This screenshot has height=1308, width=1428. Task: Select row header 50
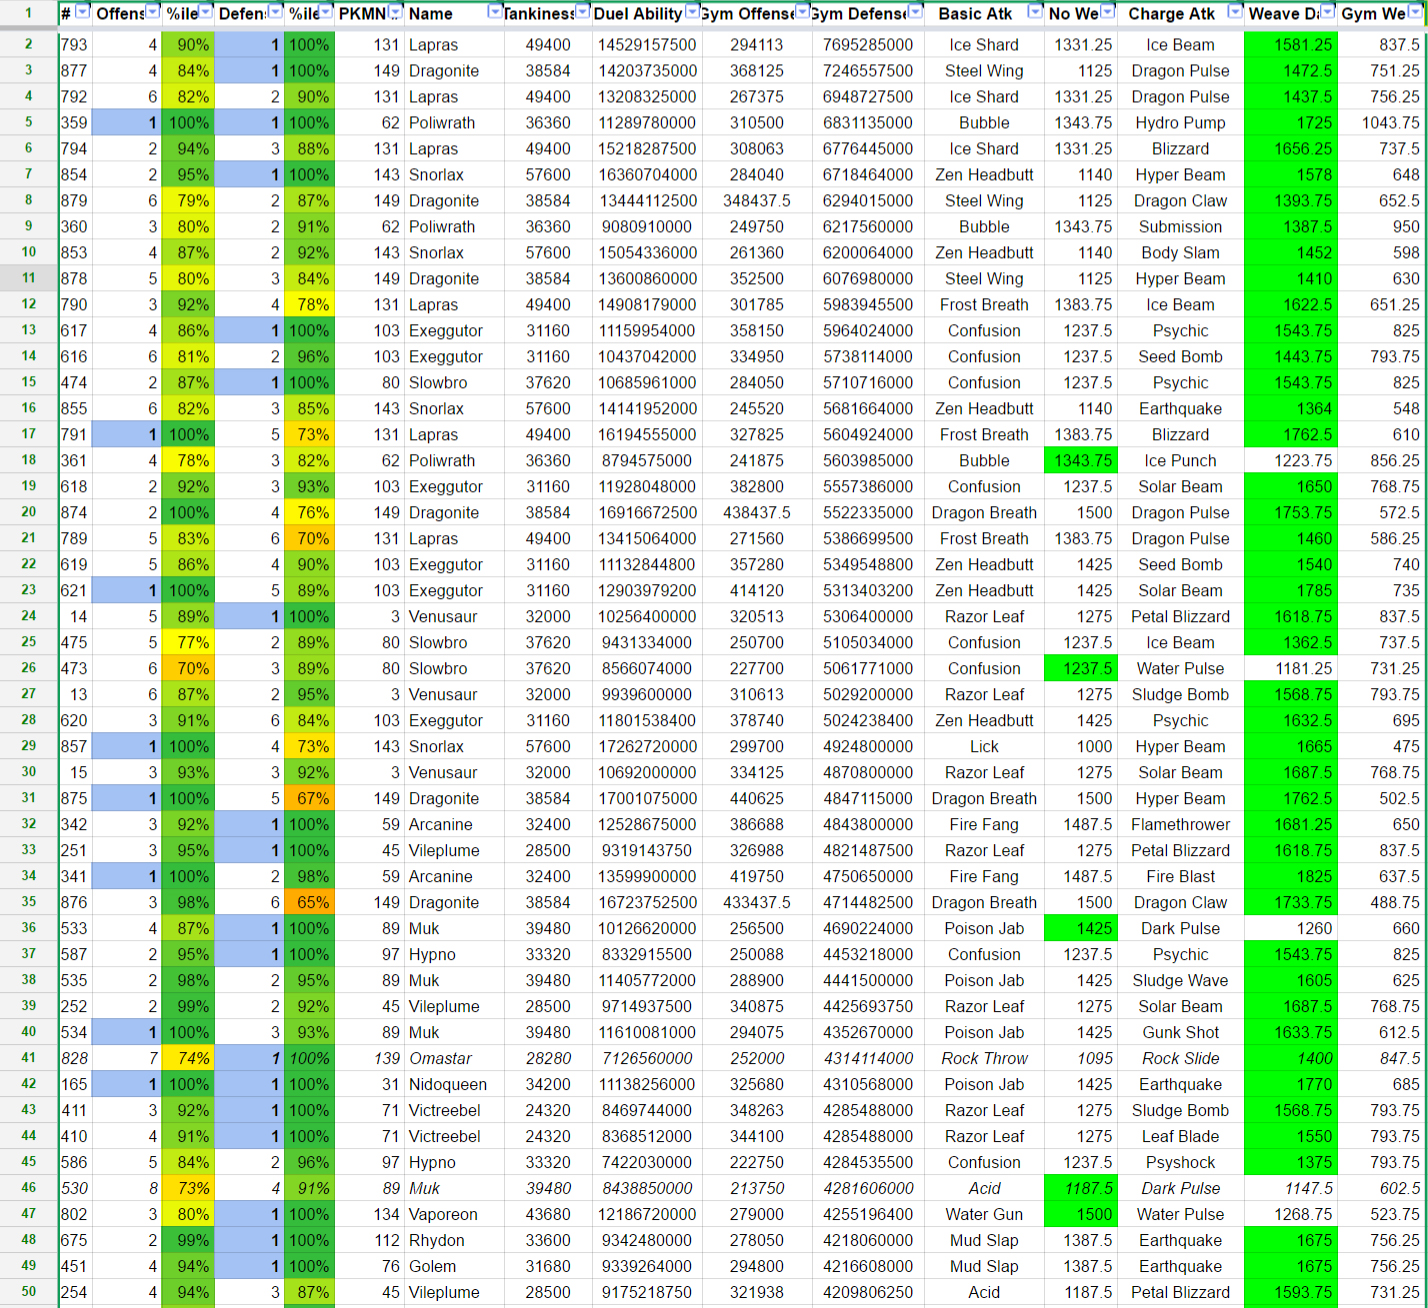point(29,1292)
